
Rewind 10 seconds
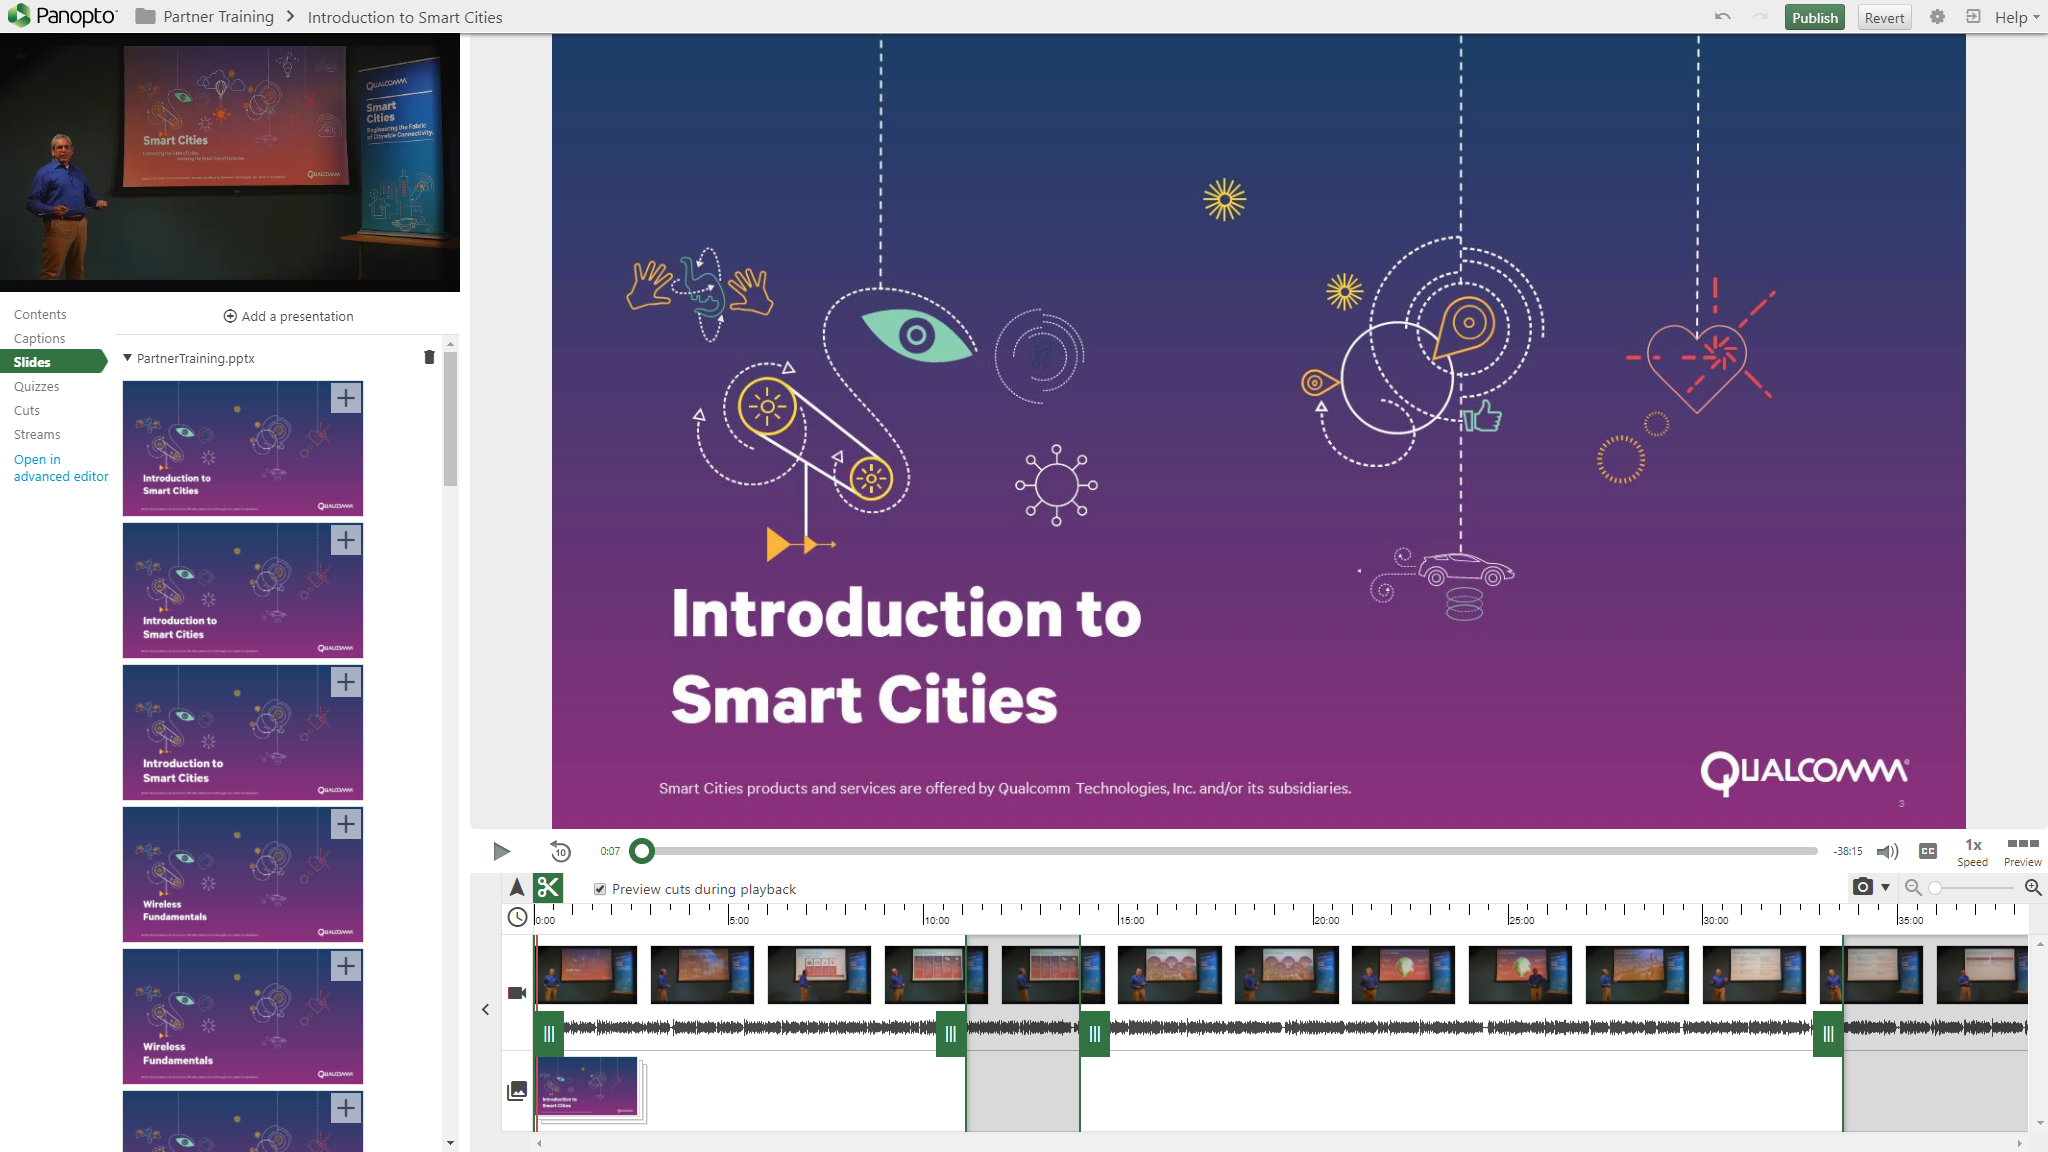(561, 851)
